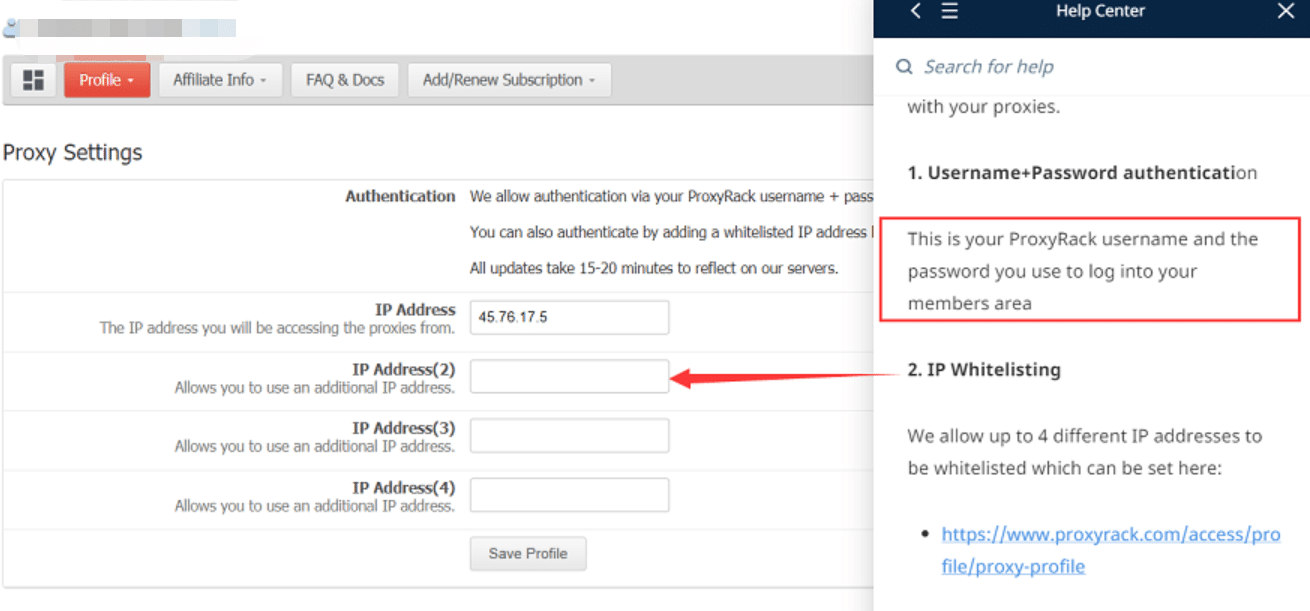
Task: Click the IP Address(4) input field
Action: (568, 494)
